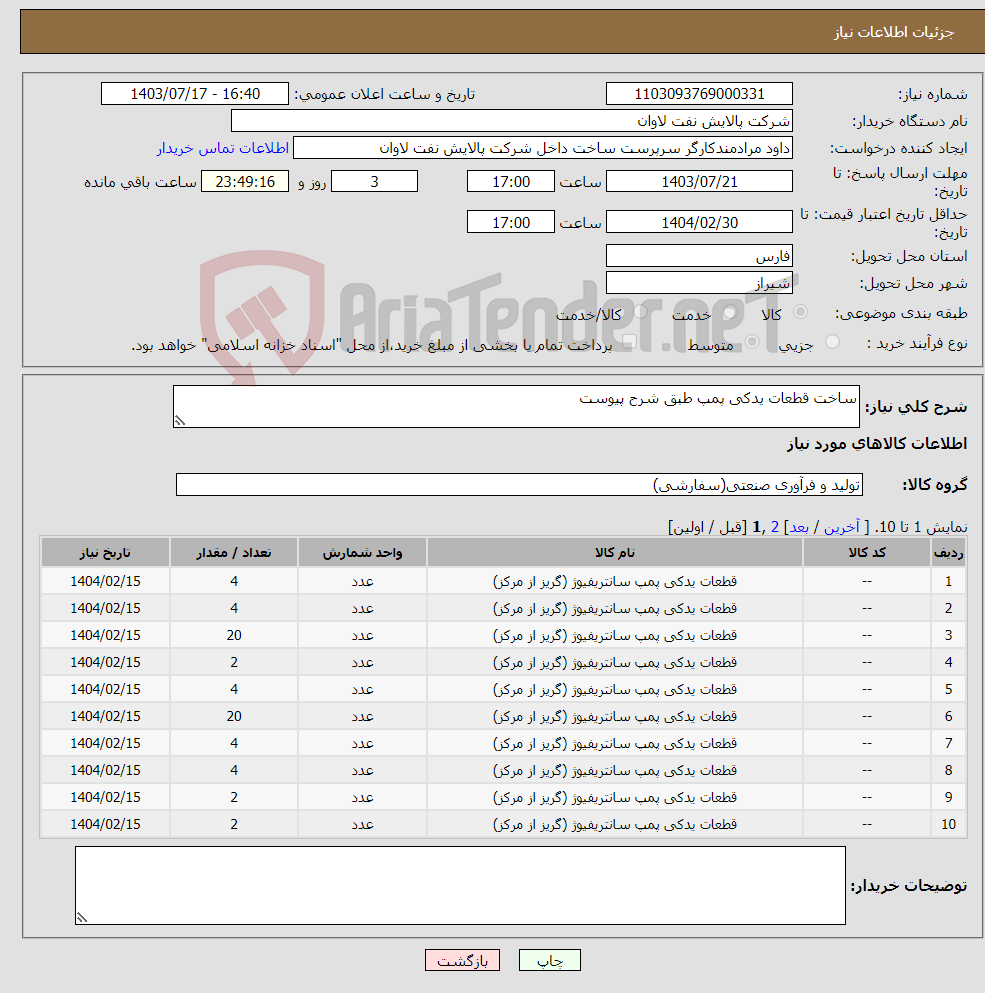Click the چاپ (print) button

click(549, 960)
